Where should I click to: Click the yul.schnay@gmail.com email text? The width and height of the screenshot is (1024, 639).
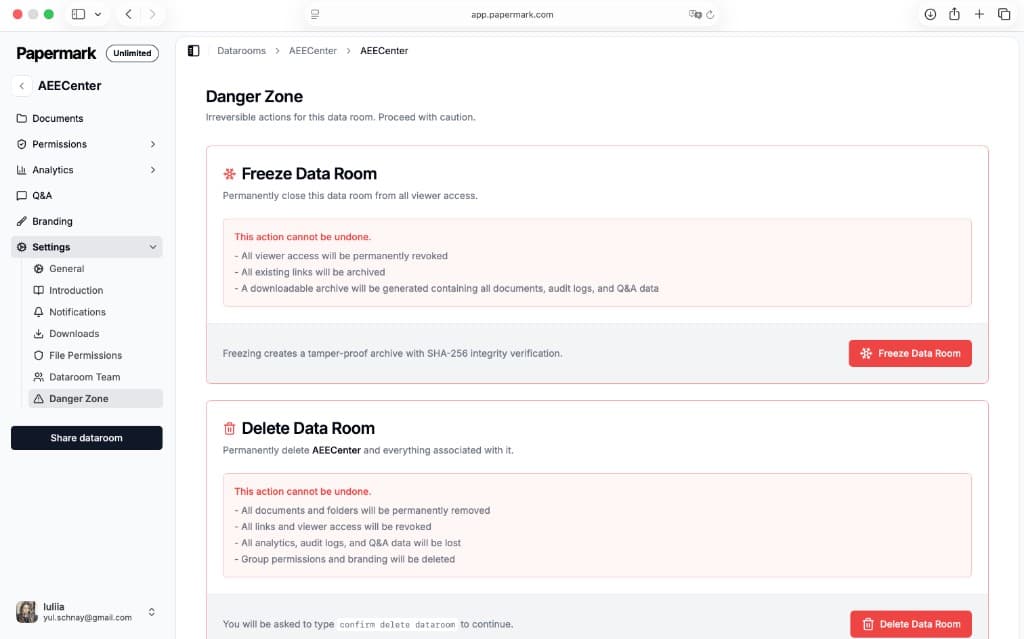(x=88, y=617)
